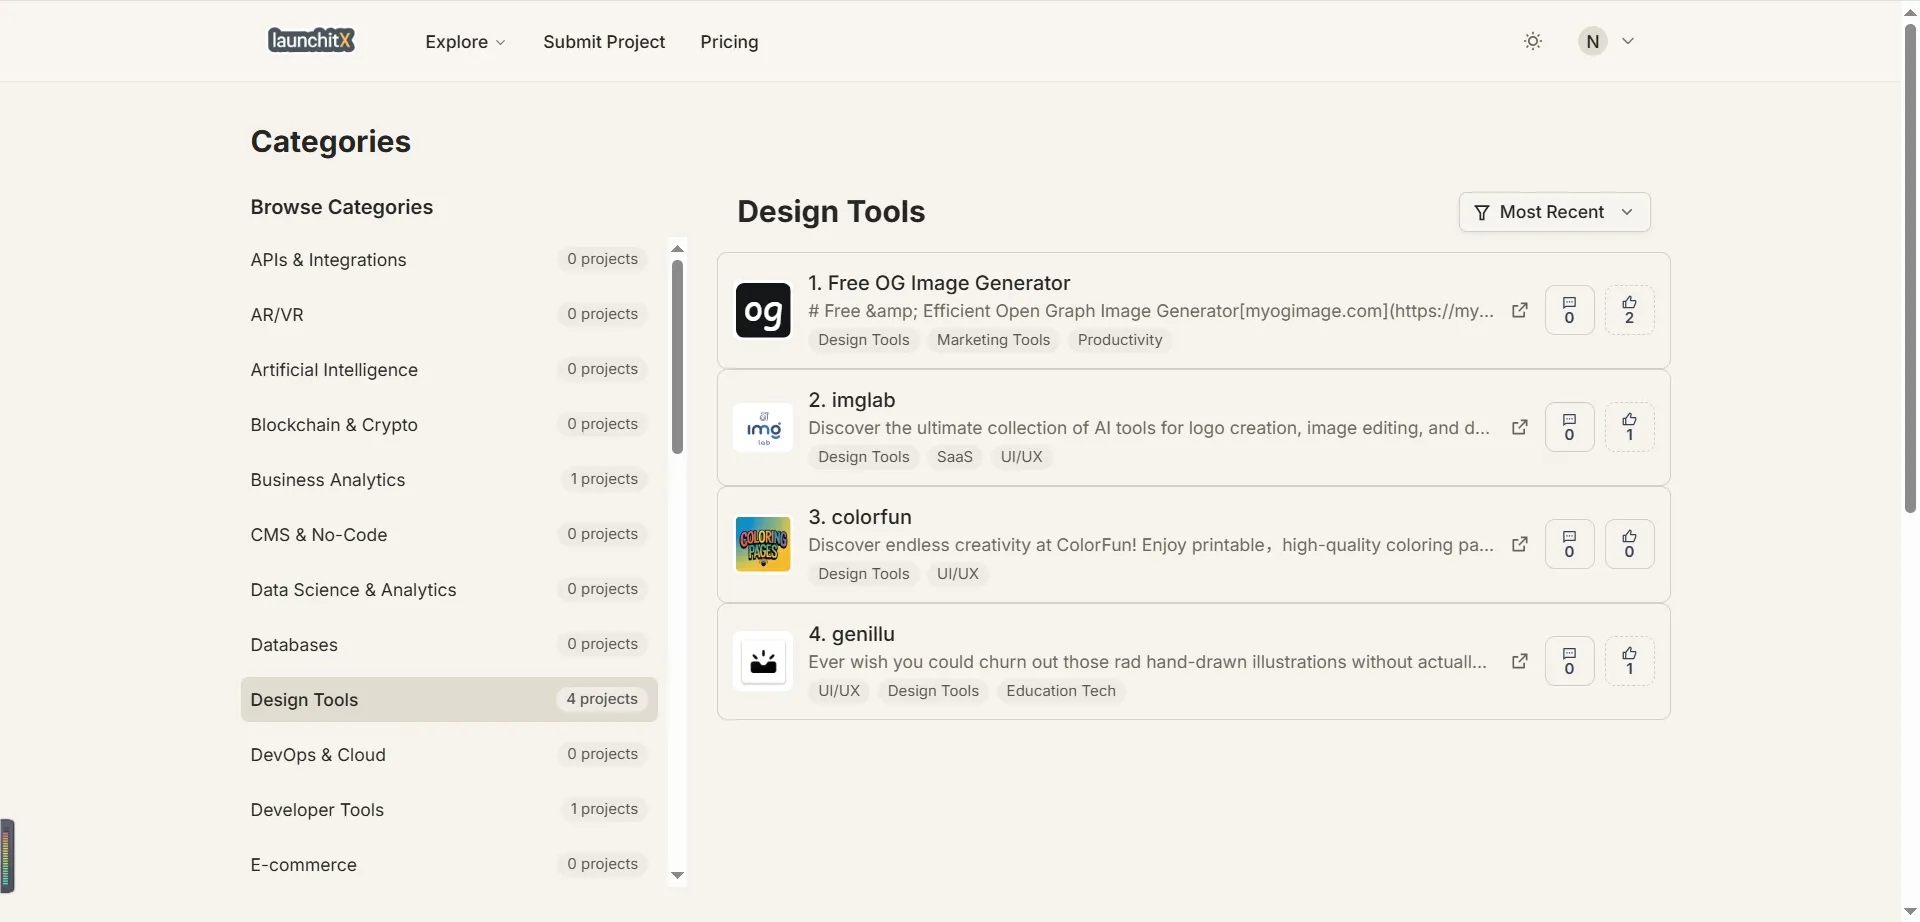Click the comments icon on imglab

[1569, 427]
